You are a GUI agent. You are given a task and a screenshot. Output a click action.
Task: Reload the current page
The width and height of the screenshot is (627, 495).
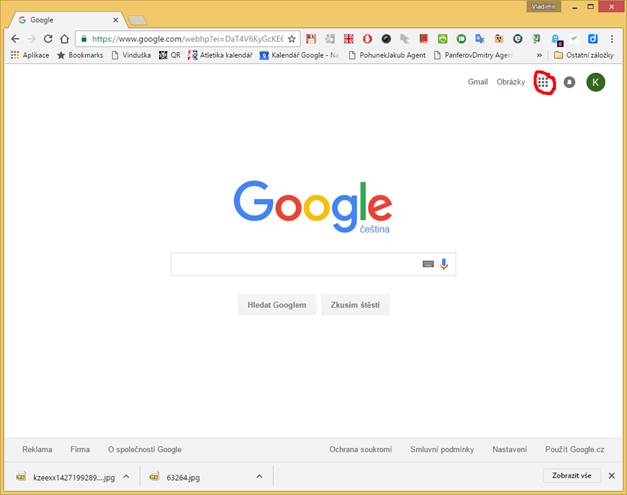[48, 39]
